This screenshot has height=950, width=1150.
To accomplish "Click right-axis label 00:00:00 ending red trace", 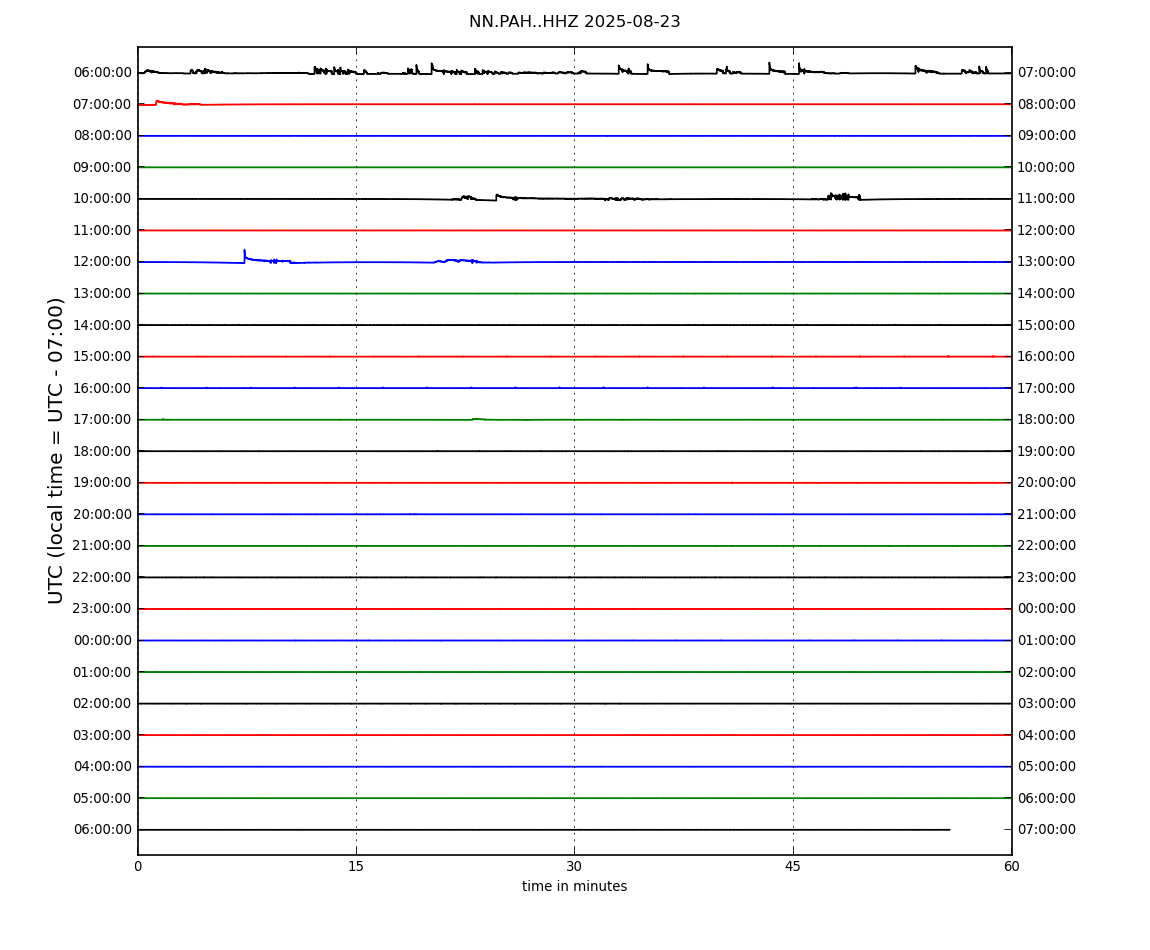I will (x=1047, y=609).
